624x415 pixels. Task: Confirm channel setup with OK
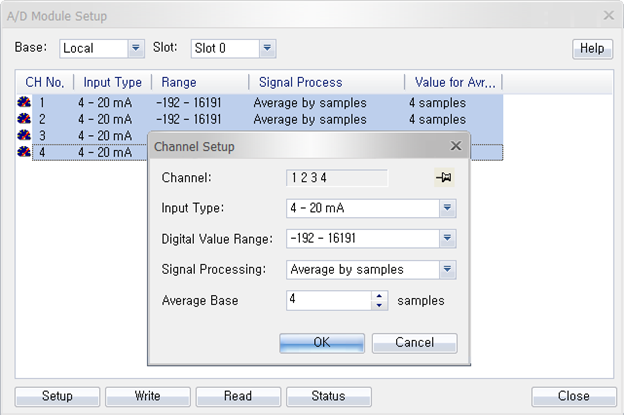pyautogui.click(x=322, y=342)
